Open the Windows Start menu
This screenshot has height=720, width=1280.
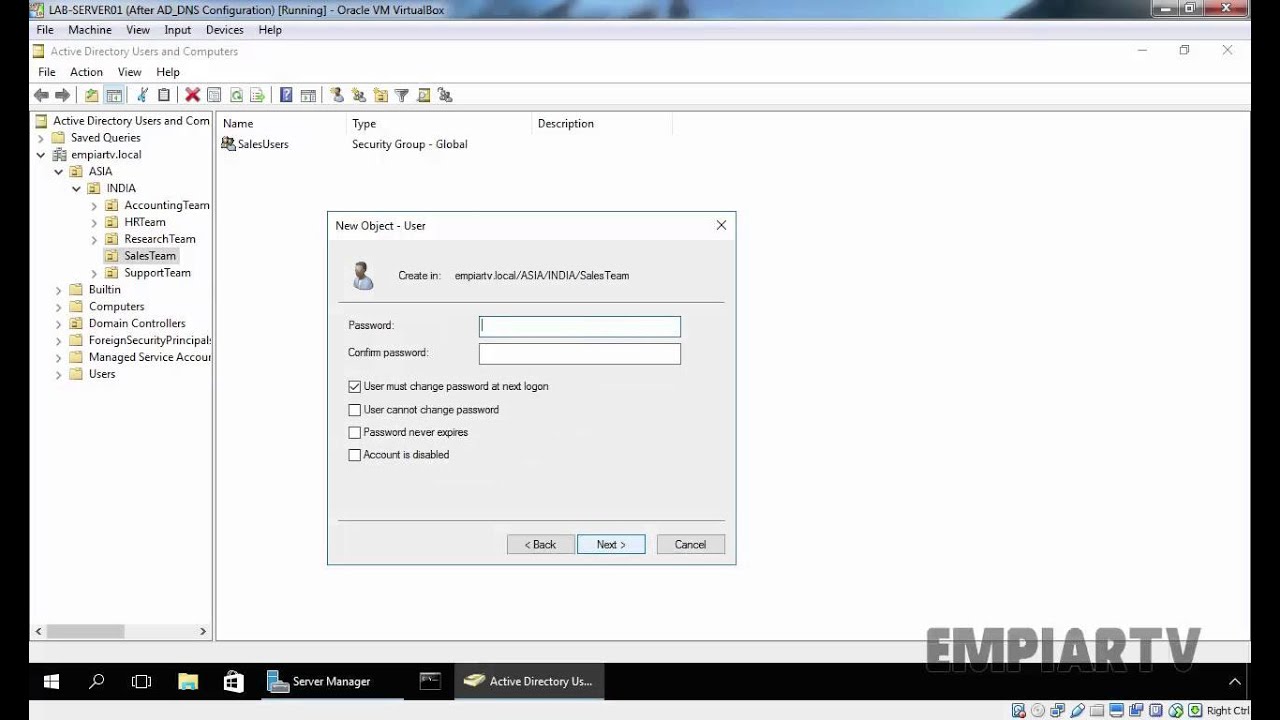[52, 681]
